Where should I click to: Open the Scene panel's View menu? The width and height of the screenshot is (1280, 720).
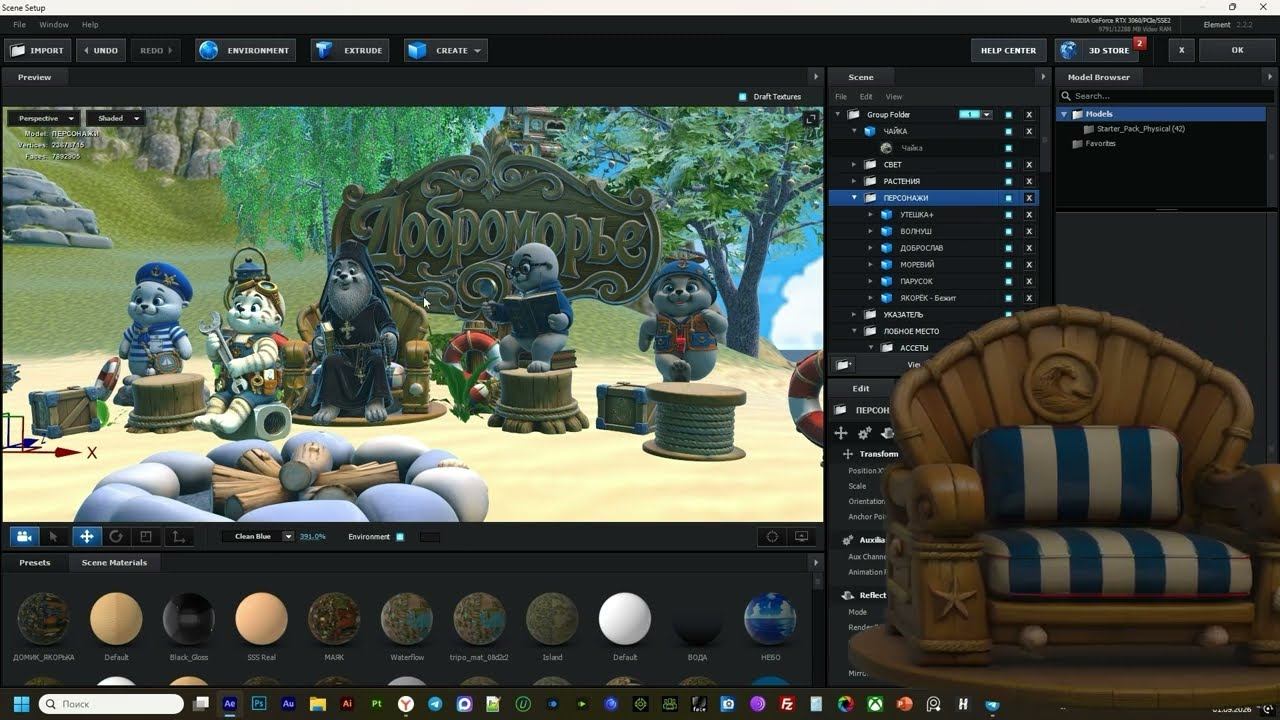pos(894,97)
